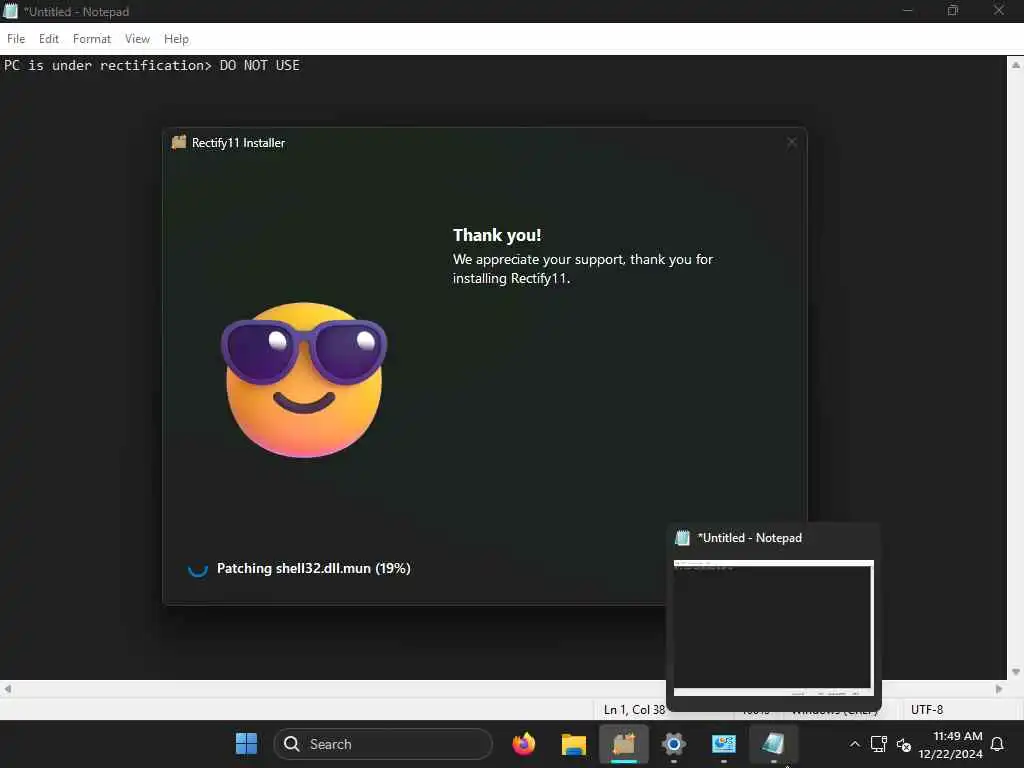1024x768 pixels.
Task: Click the muted volume tray icon
Action: tap(904, 744)
